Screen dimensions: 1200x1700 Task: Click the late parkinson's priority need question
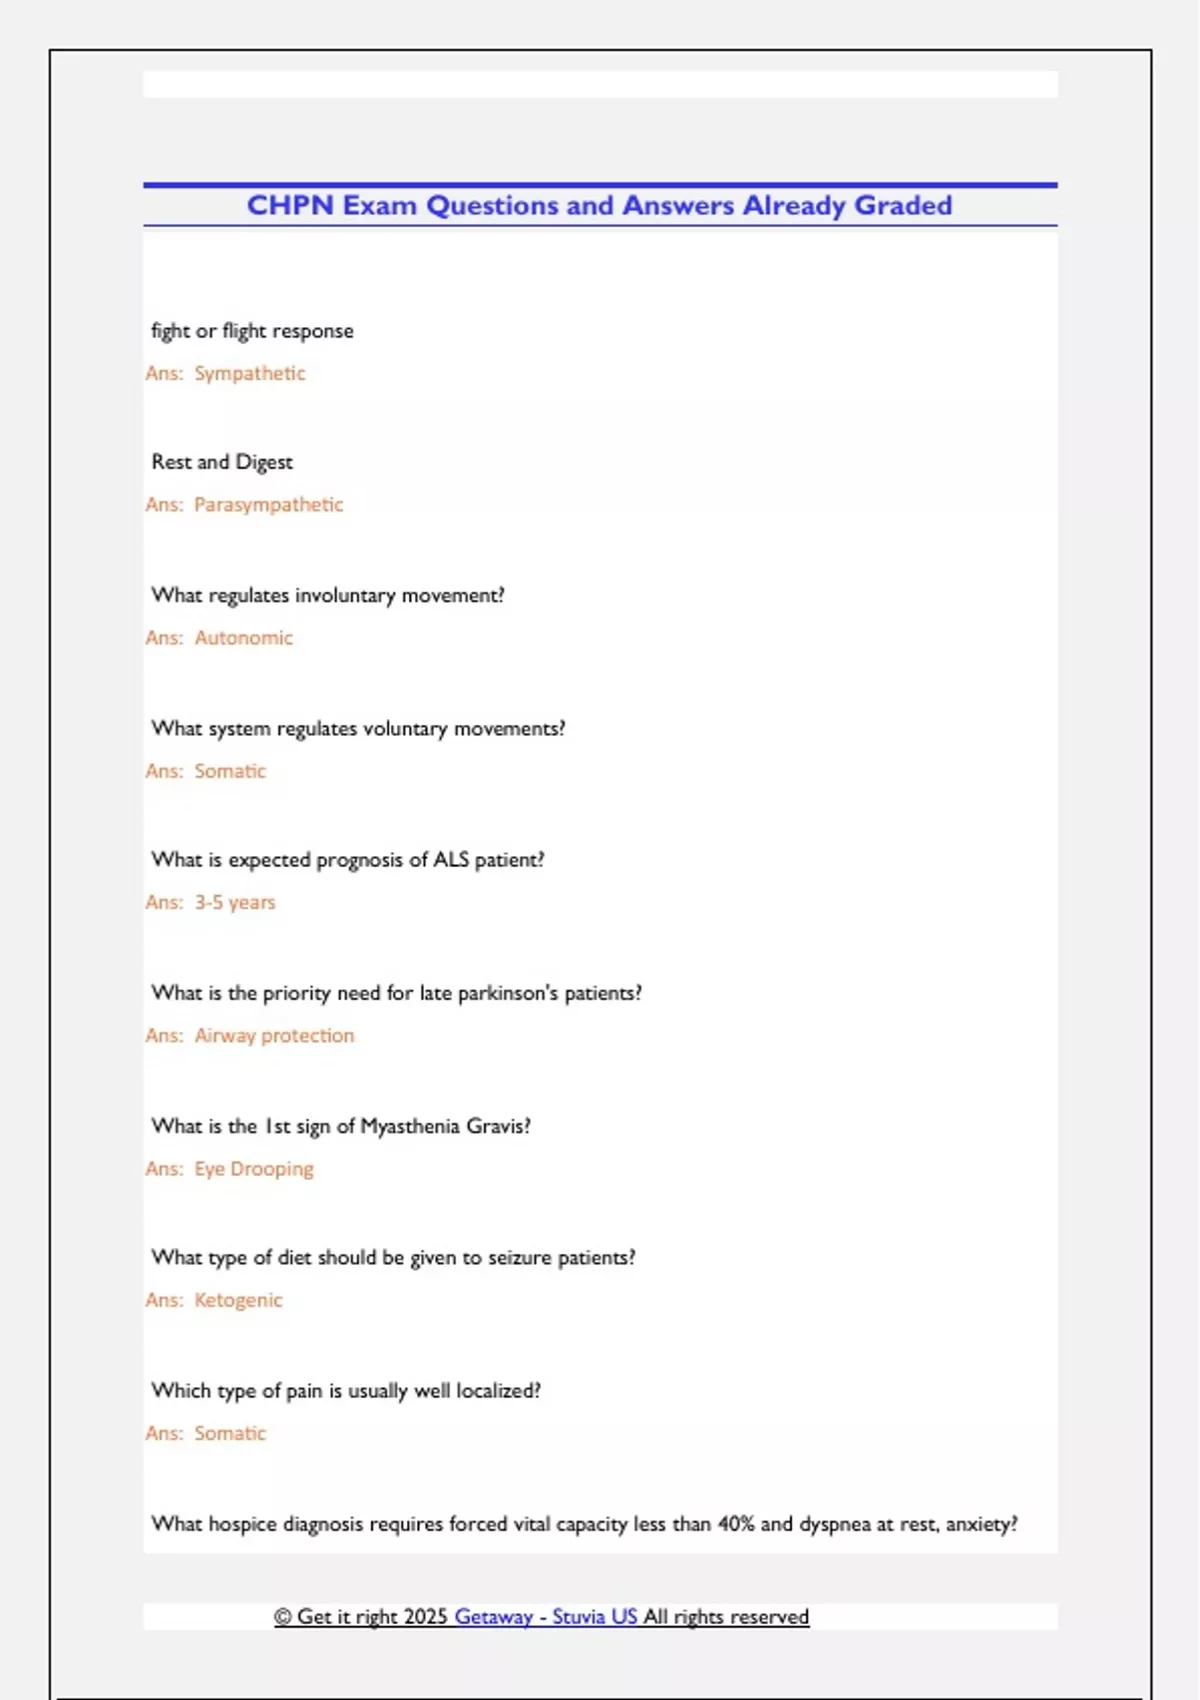point(396,993)
